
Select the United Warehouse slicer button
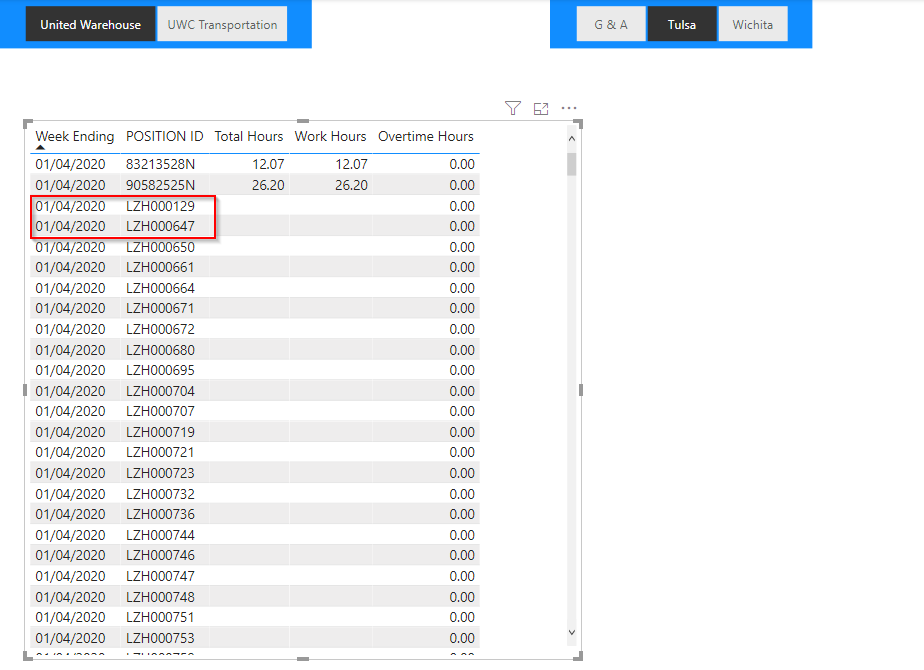point(91,24)
